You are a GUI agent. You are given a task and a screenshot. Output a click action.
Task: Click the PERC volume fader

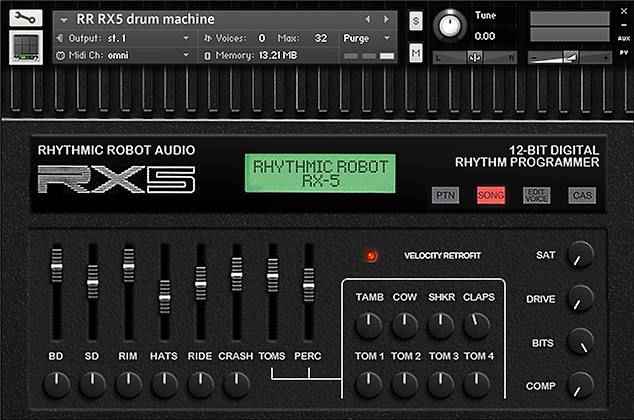309,285
